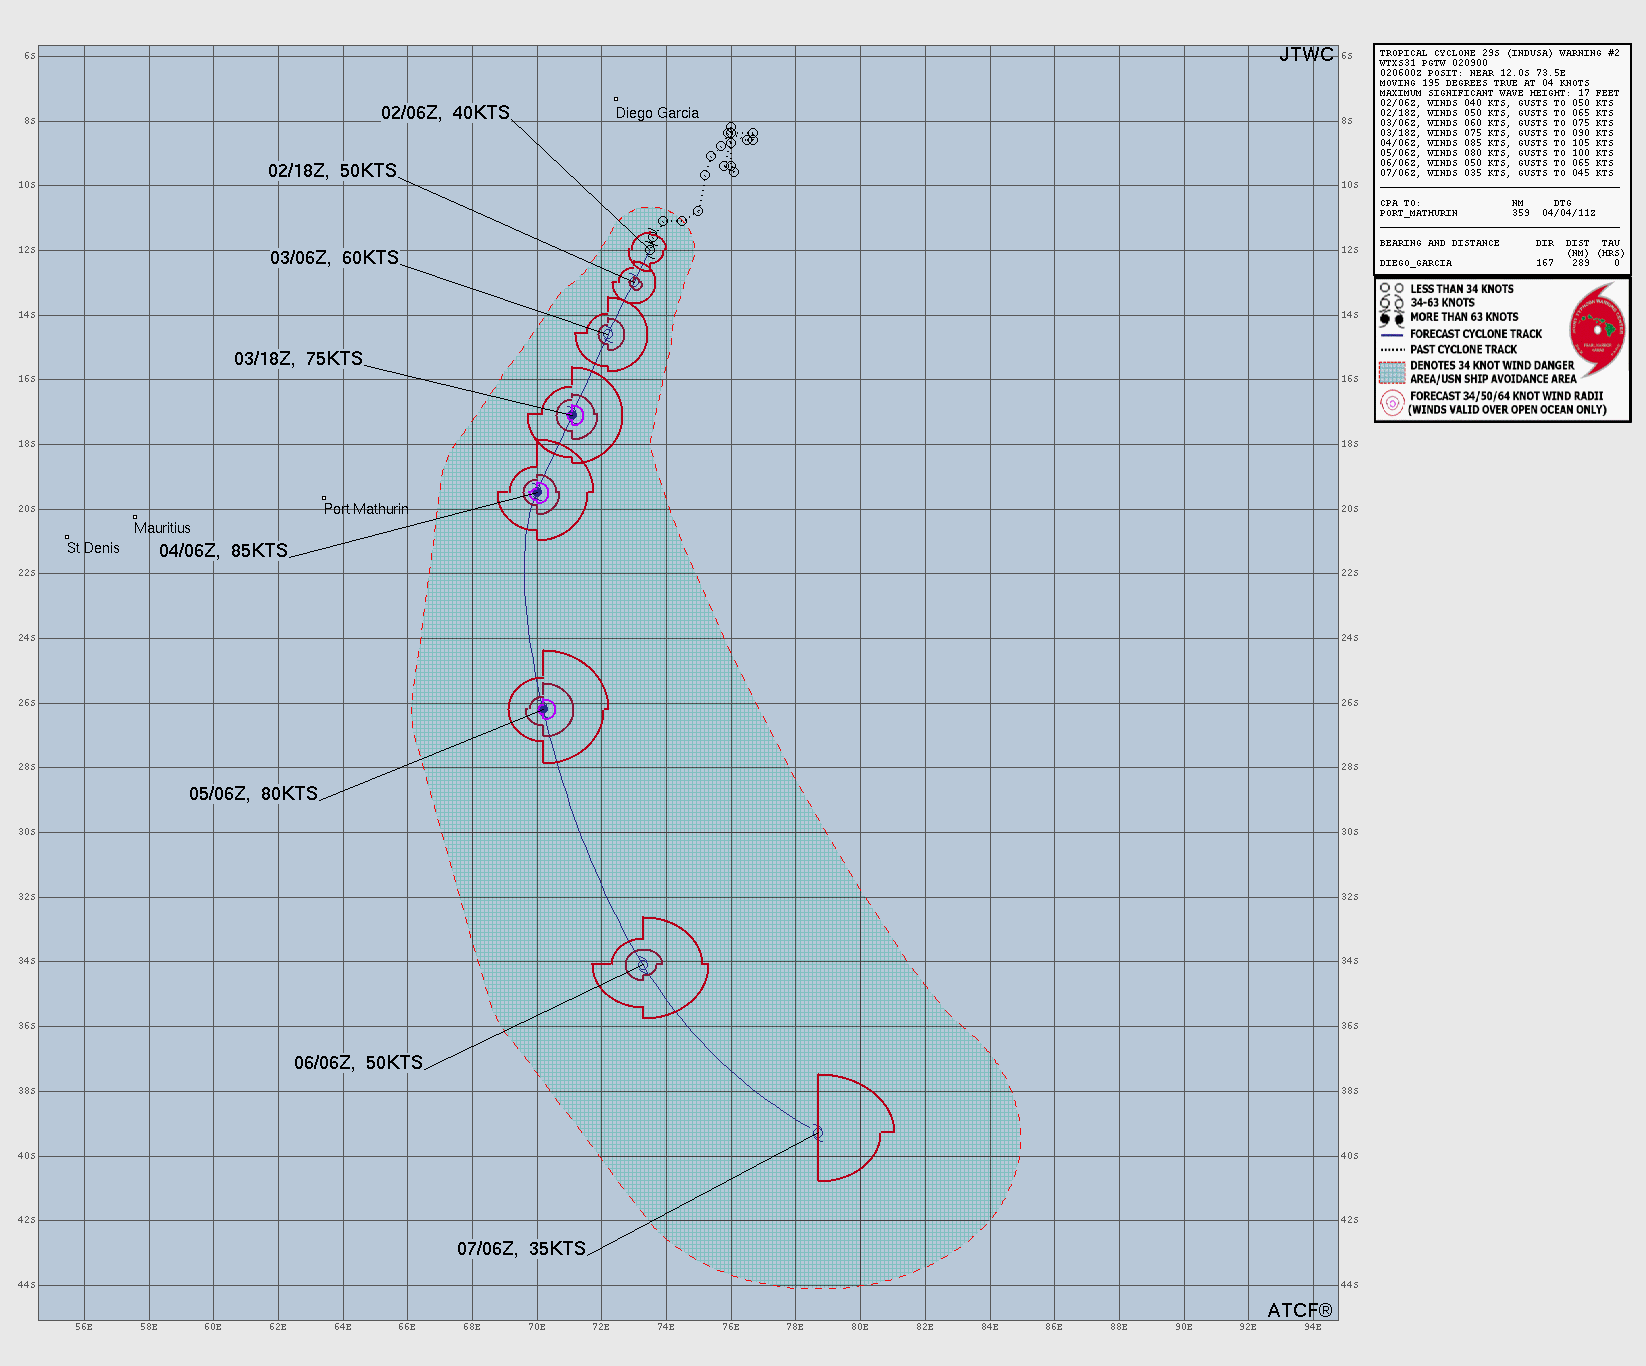Select the Port Mathurin location marker
Screen dimensions: 1646x1366
(x=324, y=498)
